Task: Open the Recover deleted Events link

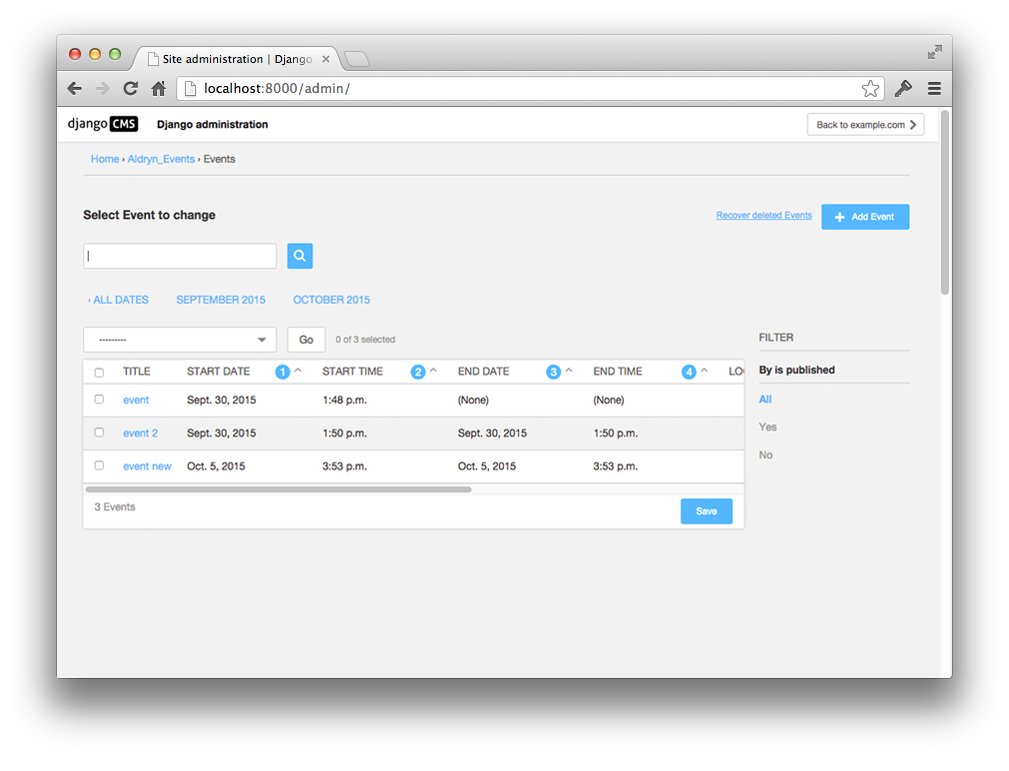Action: (764, 216)
